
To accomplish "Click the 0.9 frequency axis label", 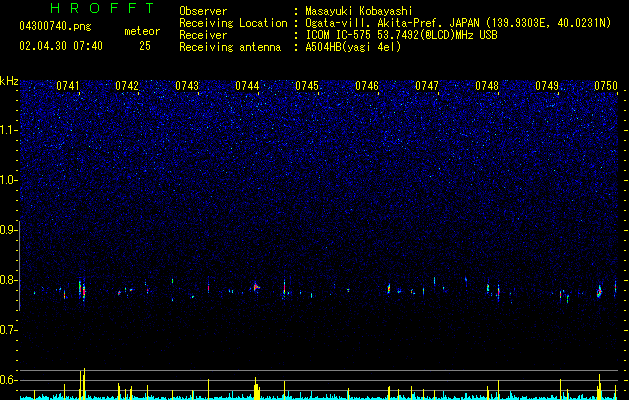I will [8, 230].
